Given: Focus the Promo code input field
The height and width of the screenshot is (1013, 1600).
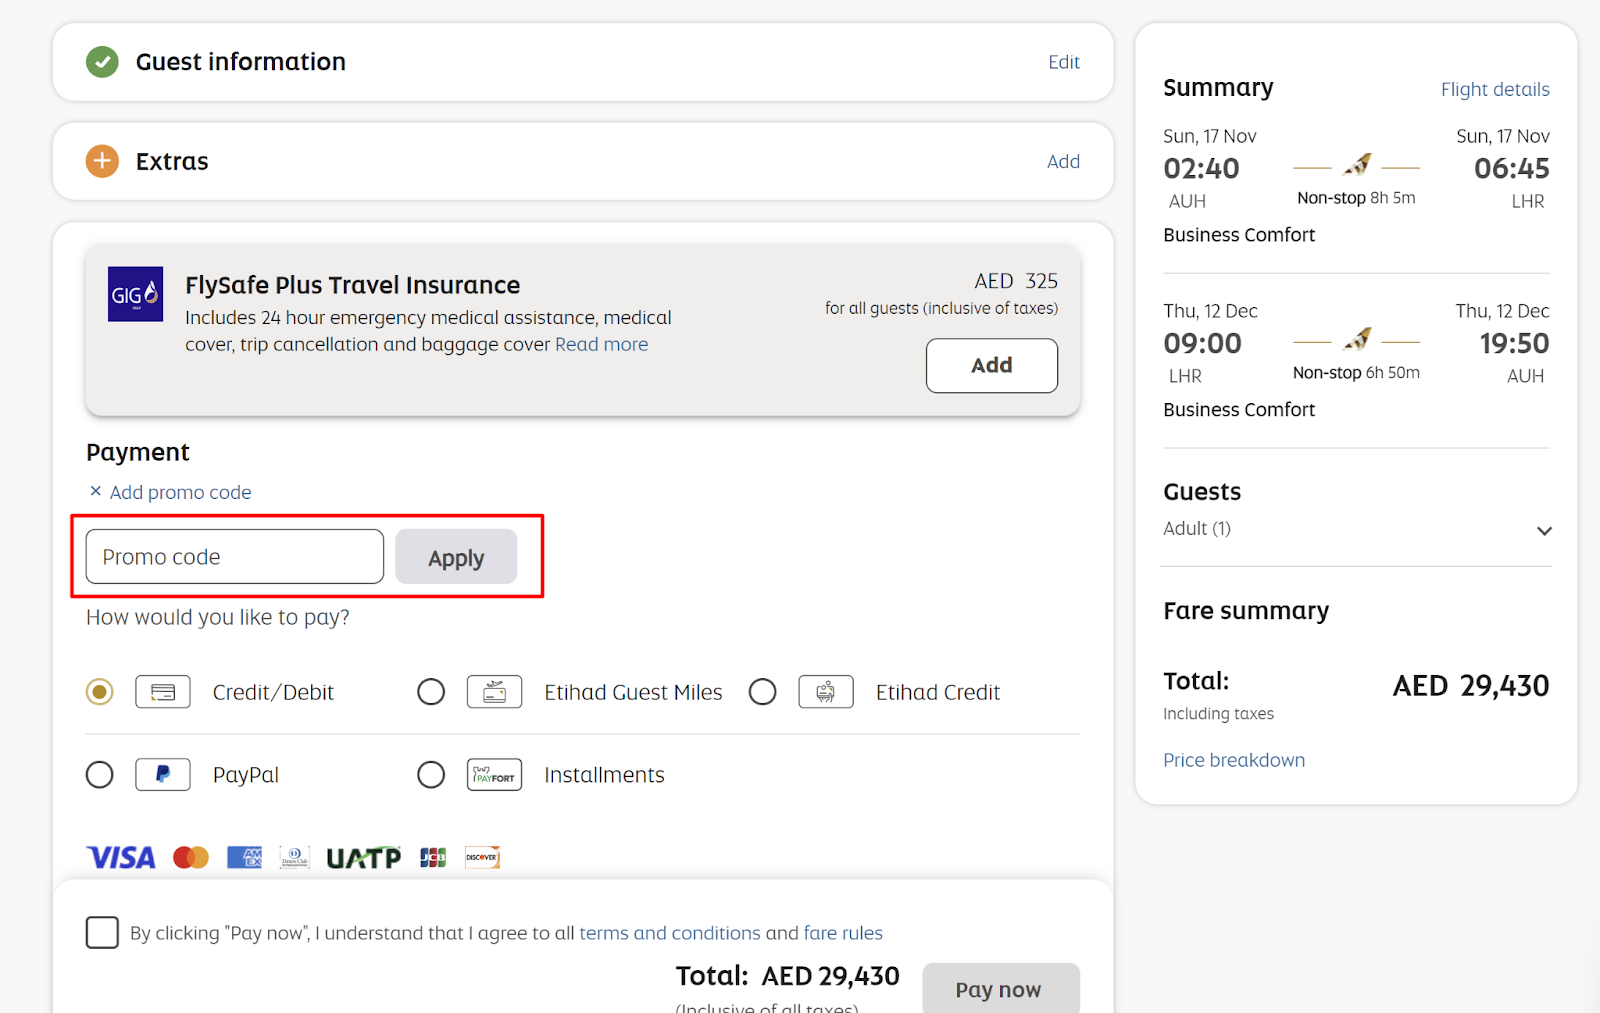Looking at the screenshot, I should coord(235,557).
